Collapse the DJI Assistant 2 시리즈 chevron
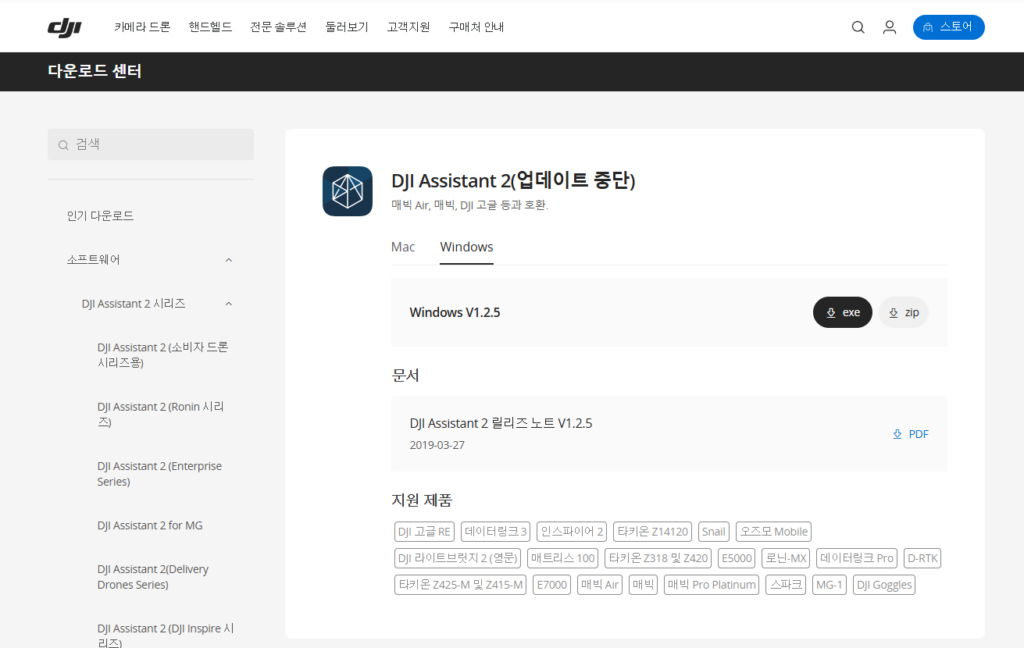Image resolution: width=1024 pixels, height=648 pixels. pyautogui.click(x=229, y=304)
